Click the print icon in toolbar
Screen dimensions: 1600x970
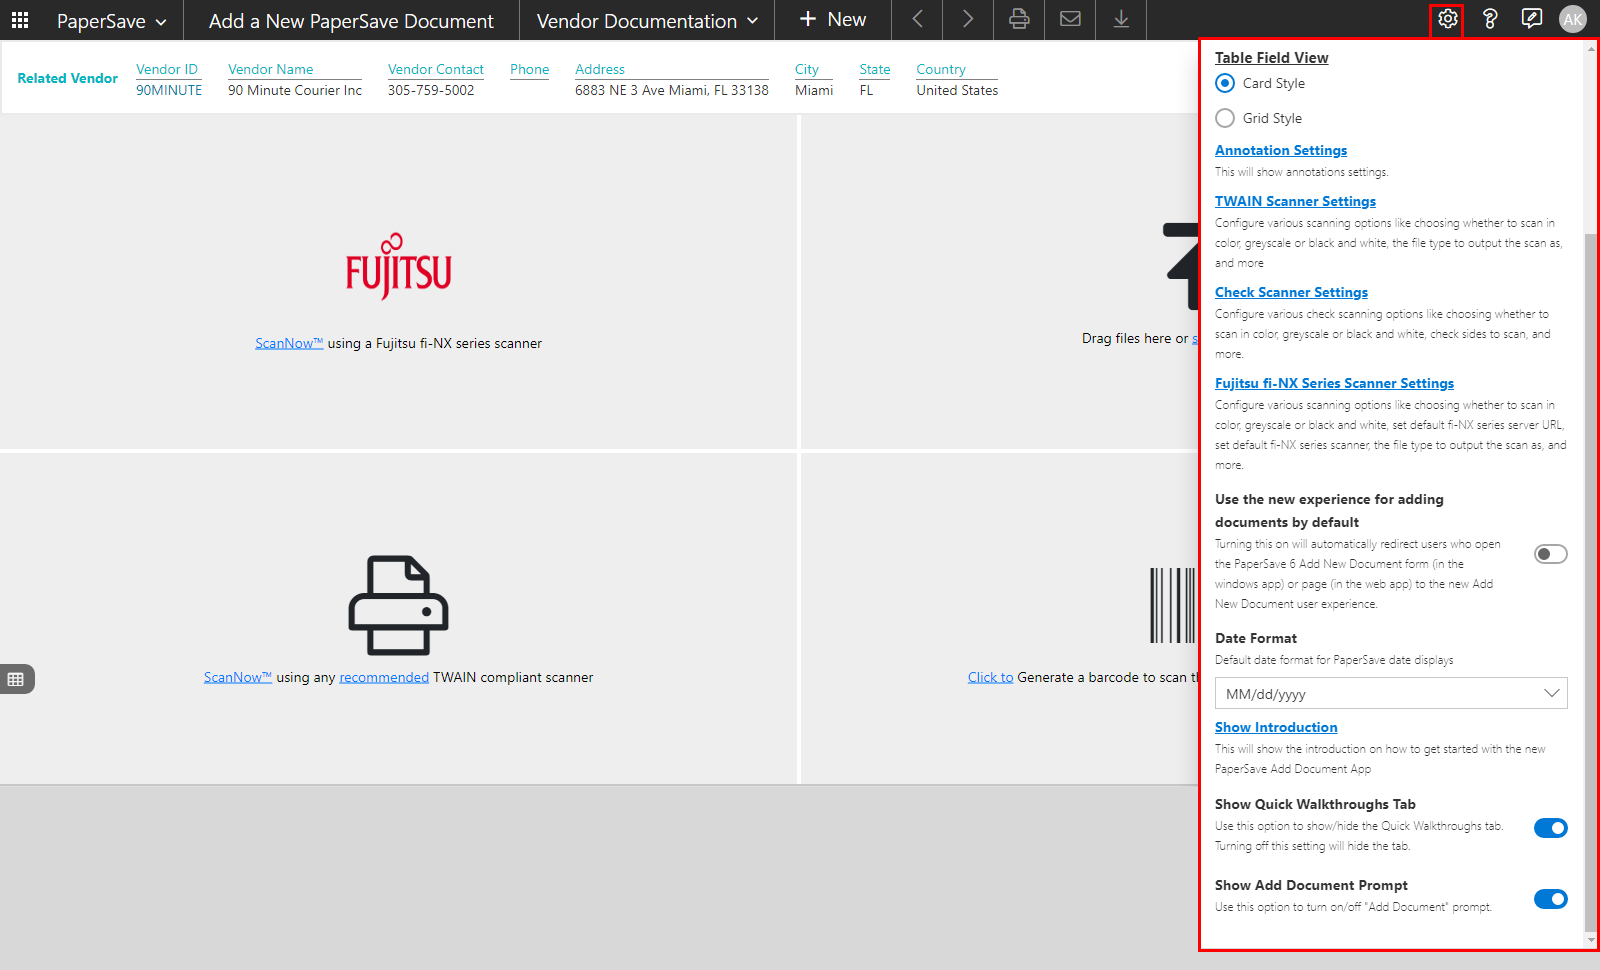pos(1018,19)
